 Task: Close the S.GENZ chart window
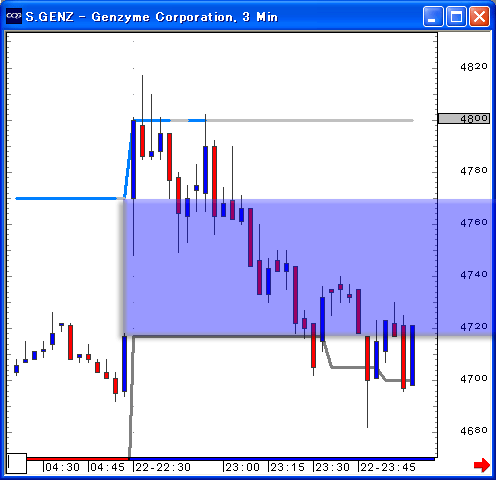(x=479, y=16)
